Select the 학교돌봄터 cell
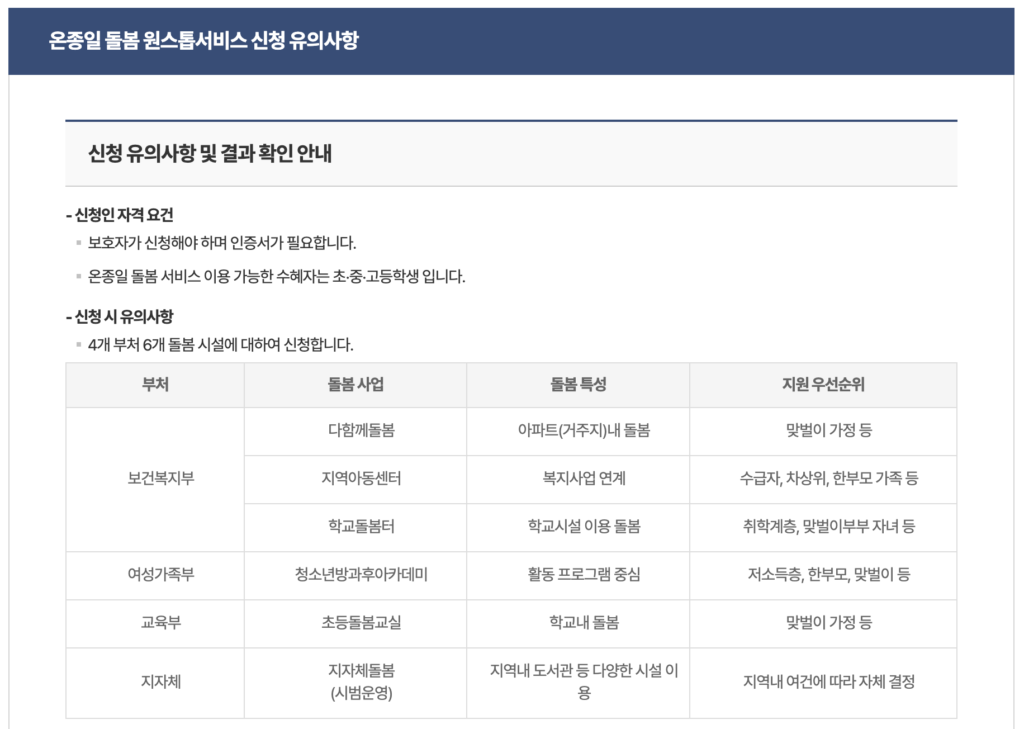1024x729 pixels. [x=355, y=527]
